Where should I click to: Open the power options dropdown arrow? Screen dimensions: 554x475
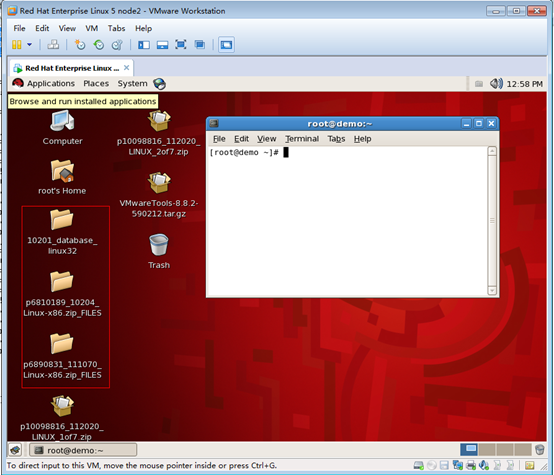(30, 45)
